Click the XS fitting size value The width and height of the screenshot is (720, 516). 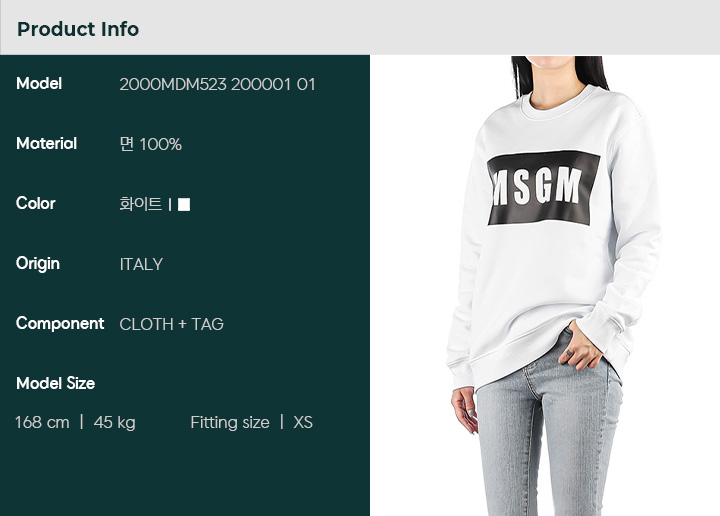click(x=303, y=422)
